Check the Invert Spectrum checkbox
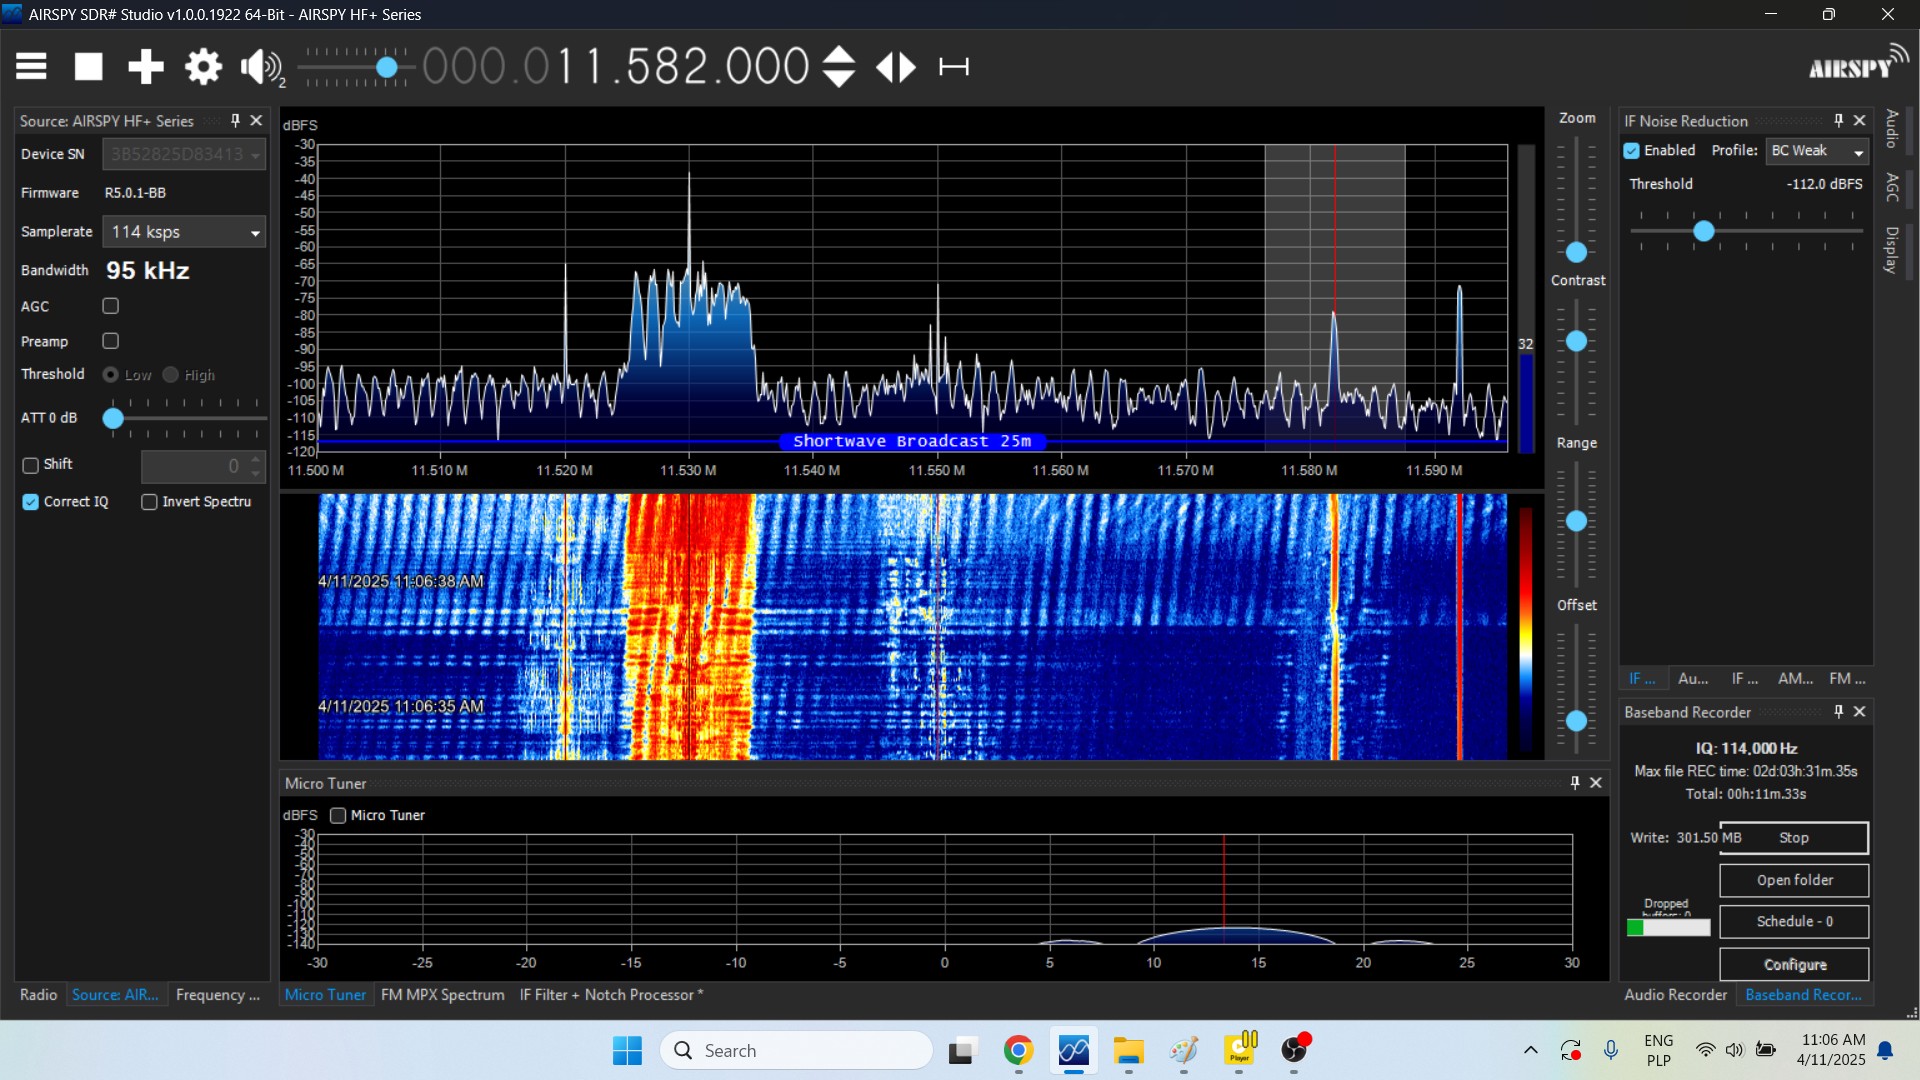This screenshot has width=1920, height=1080. (150, 502)
